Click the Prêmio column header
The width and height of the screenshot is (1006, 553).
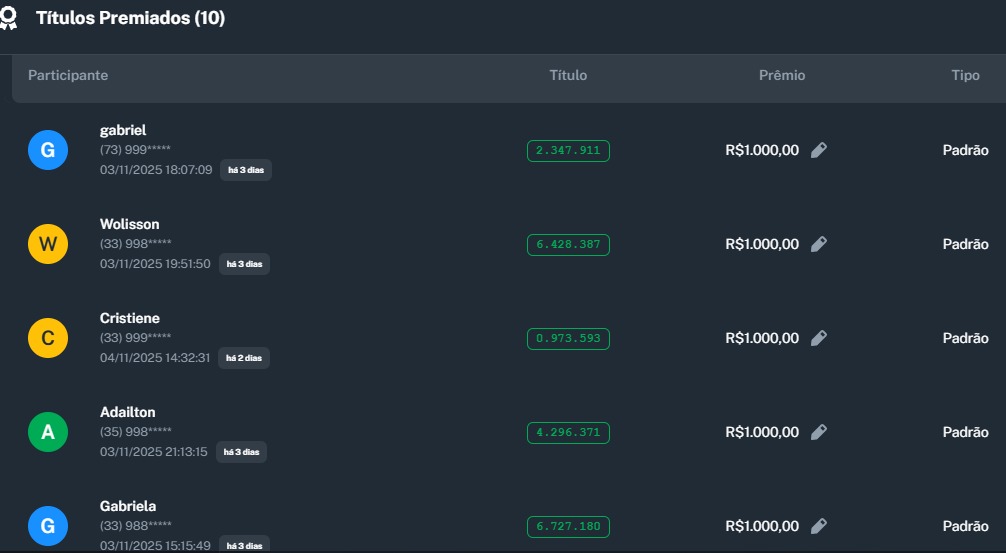[781, 75]
